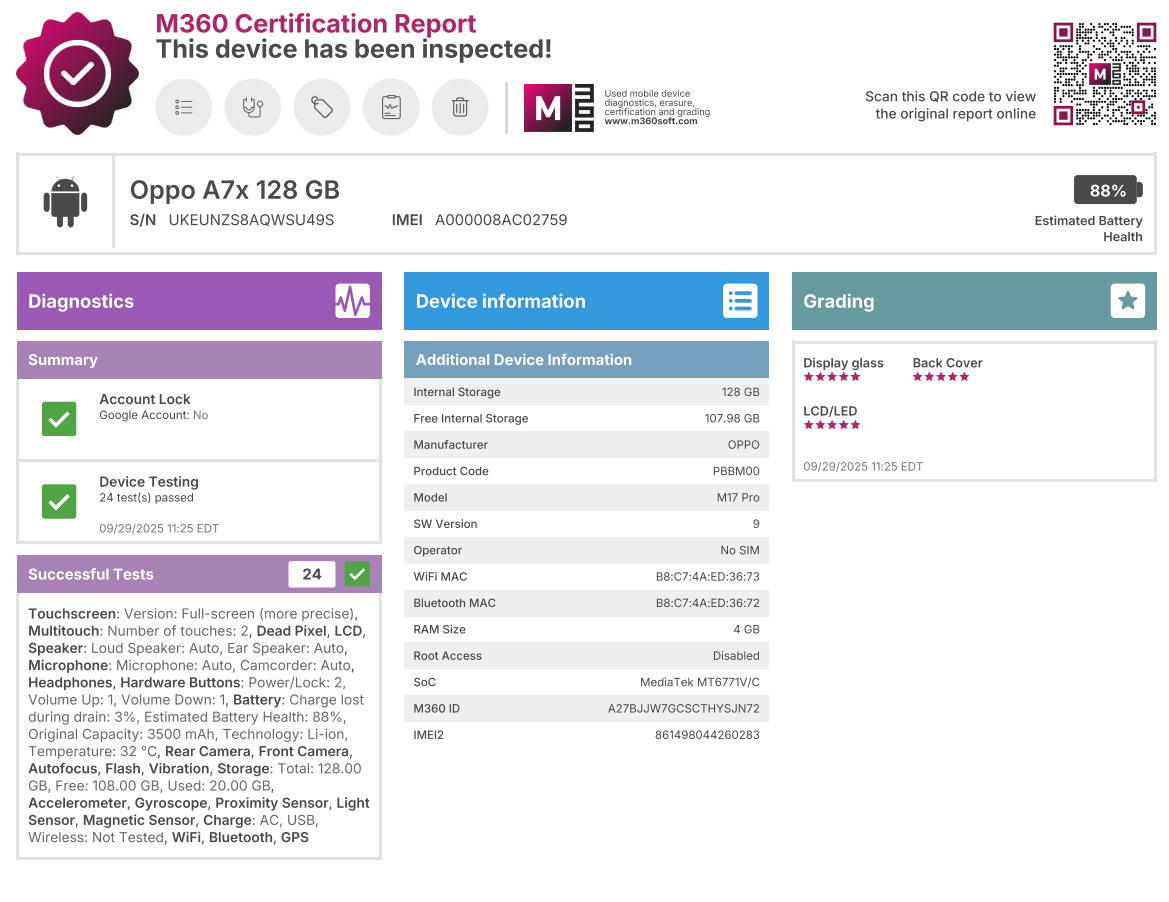Click the Successful Tests count badge 24

pos(312,574)
